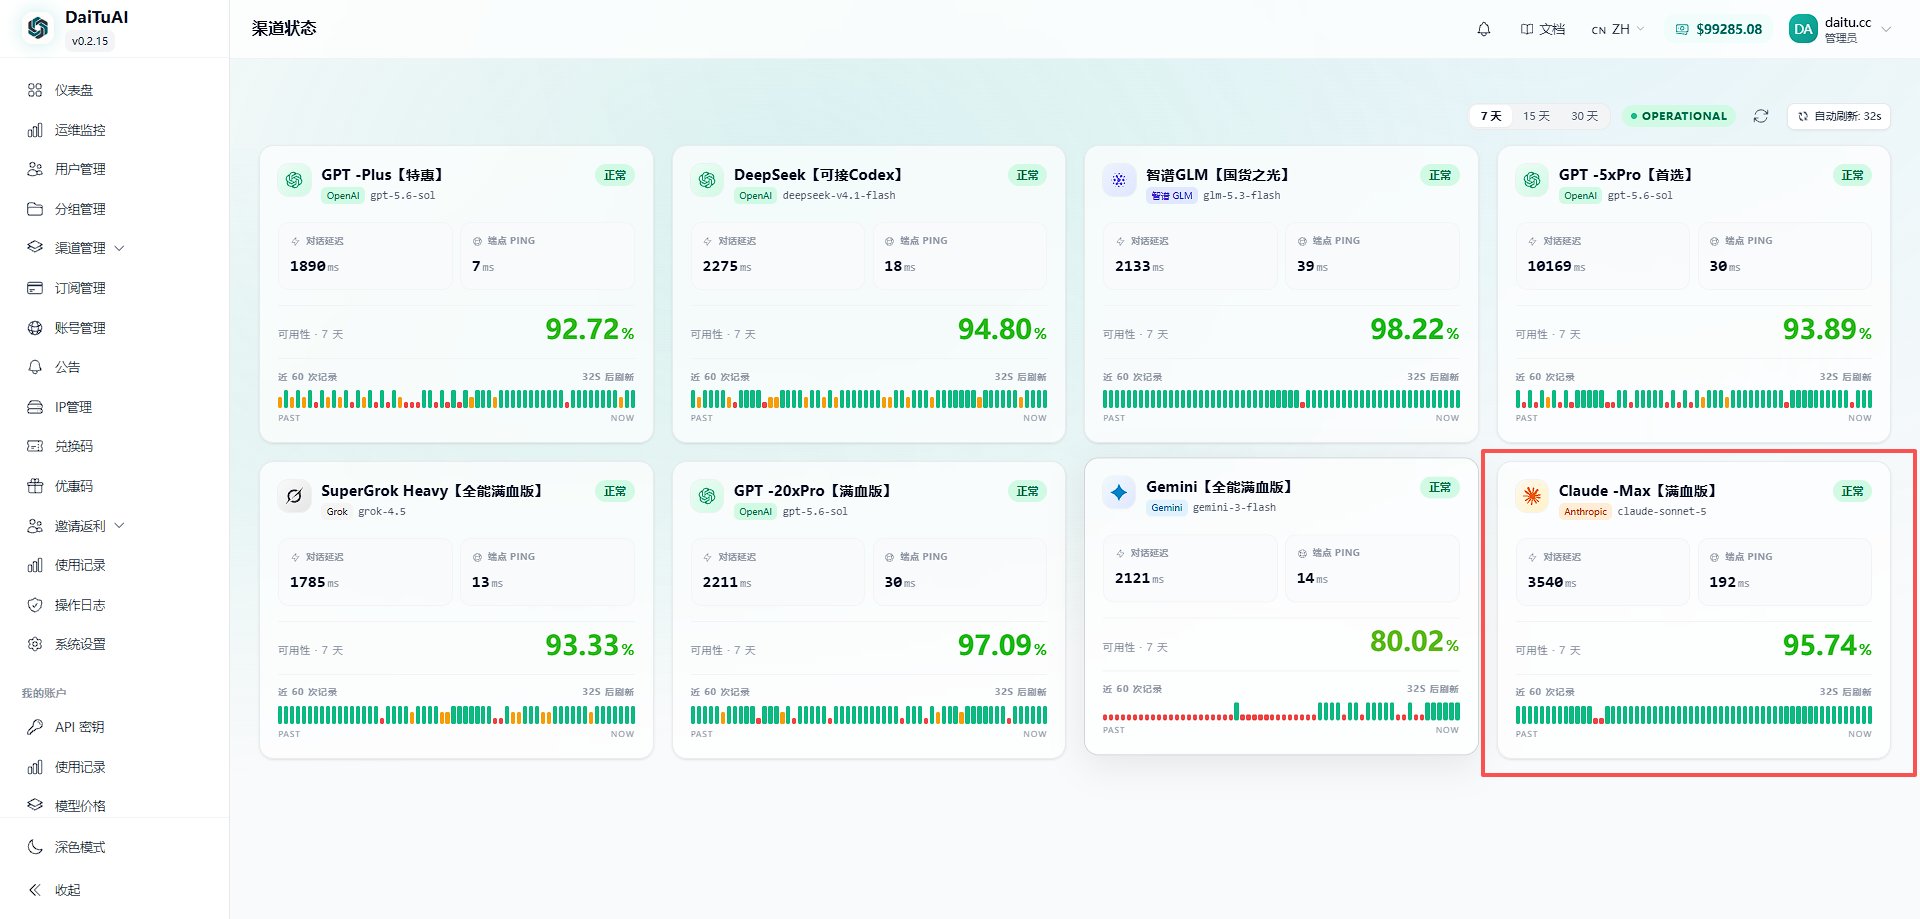Viewport: 1920px width, 919px height.
Task: Click the Gemini card's 60-record status bar
Action: click(1281, 711)
